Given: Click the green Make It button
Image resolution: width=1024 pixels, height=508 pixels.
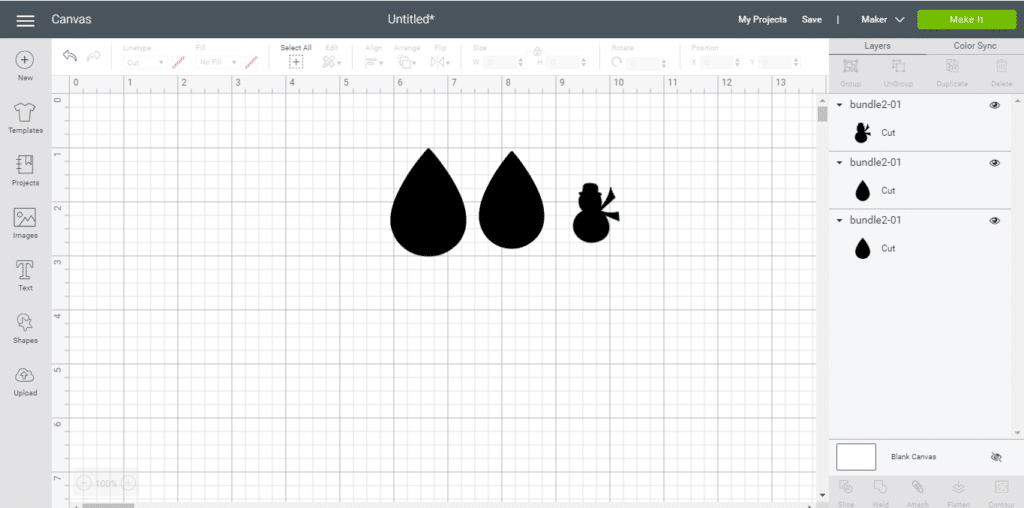Looking at the screenshot, I should pyautogui.click(x=966, y=20).
